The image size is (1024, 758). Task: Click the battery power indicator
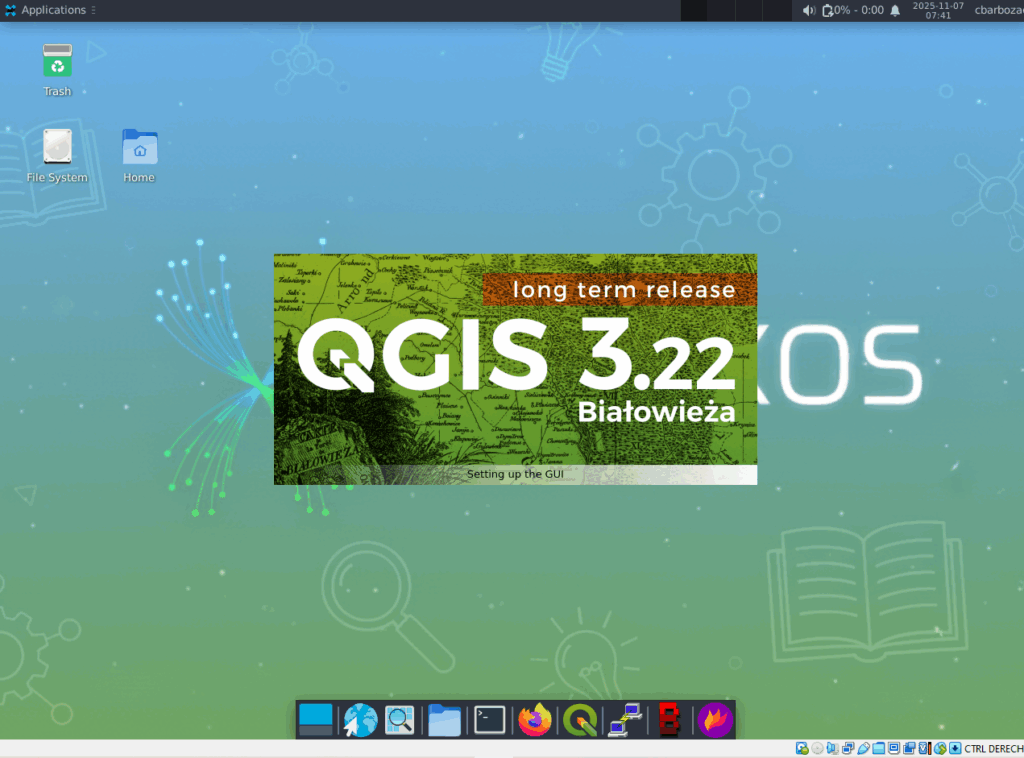click(x=852, y=10)
